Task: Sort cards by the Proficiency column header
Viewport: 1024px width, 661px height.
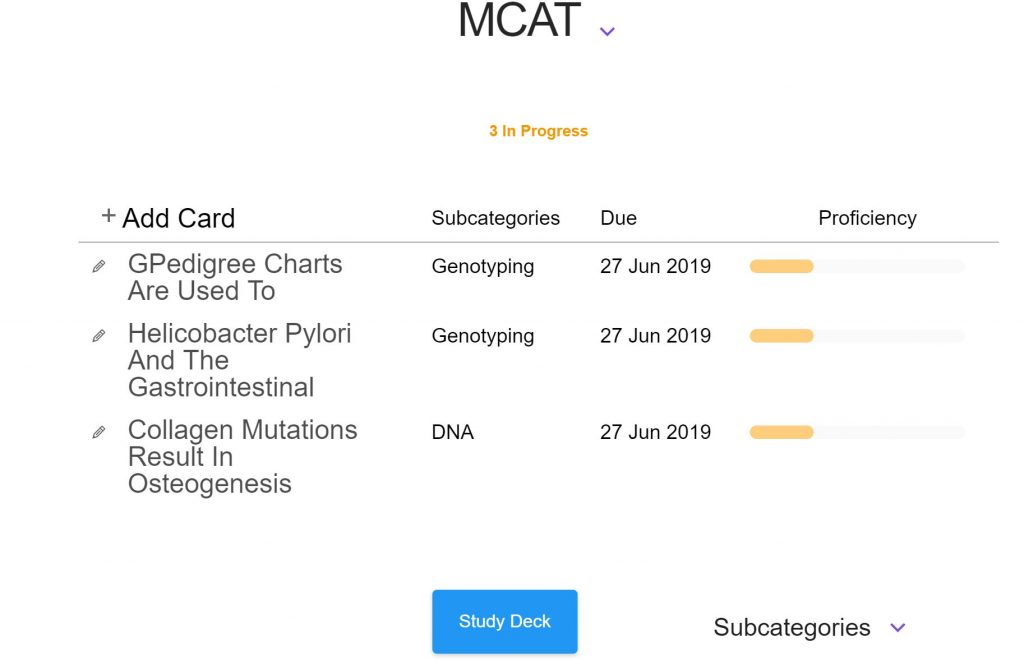Action: [867, 218]
